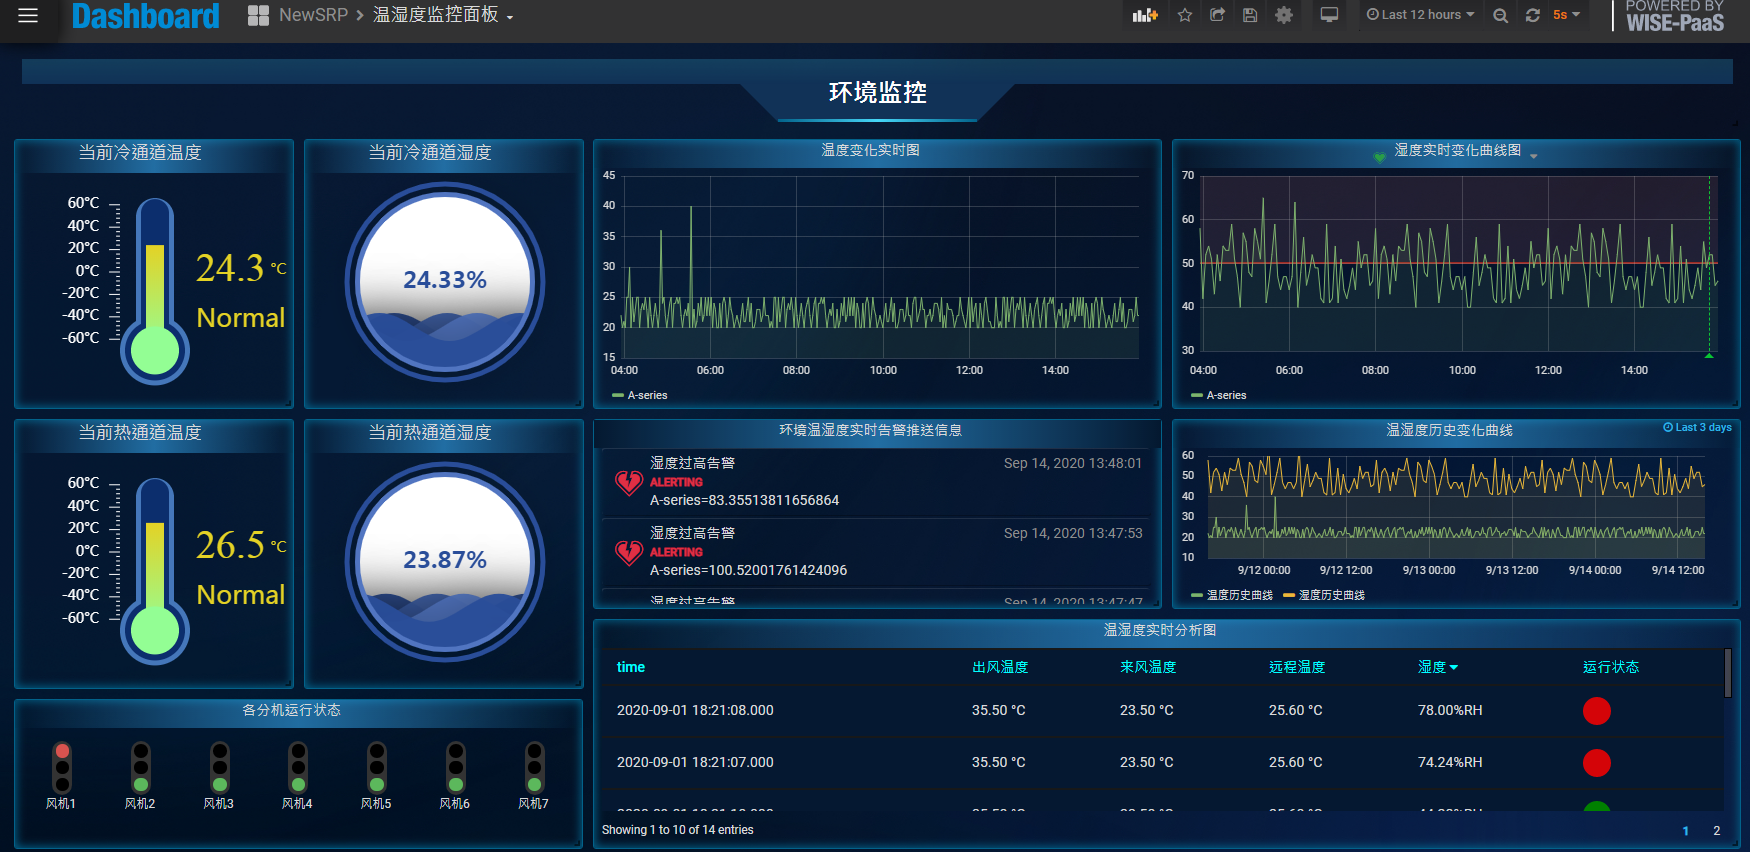Sort table by time column header
This screenshot has width=1750, height=852.
pyautogui.click(x=631, y=667)
